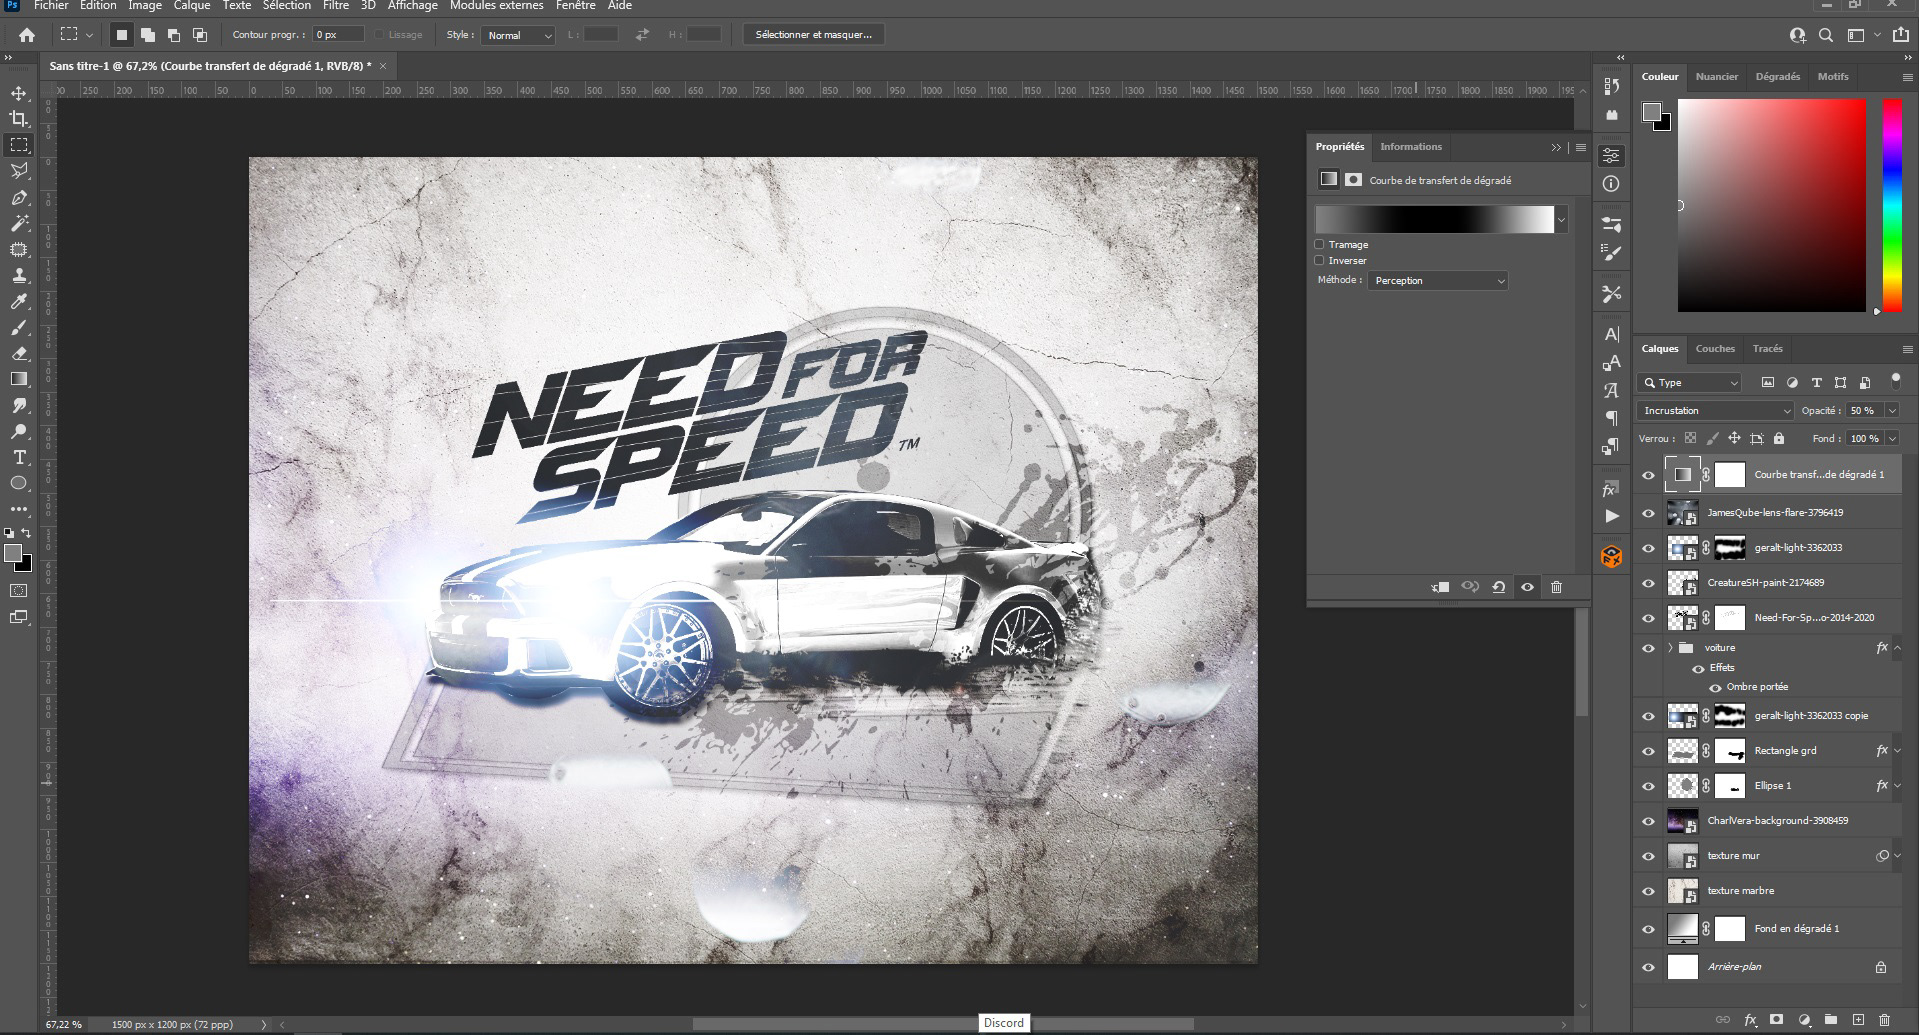The height and width of the screenshot is (1035, 1919).
Task: Select the Horizontal Type tool
Action: (19, 457)
